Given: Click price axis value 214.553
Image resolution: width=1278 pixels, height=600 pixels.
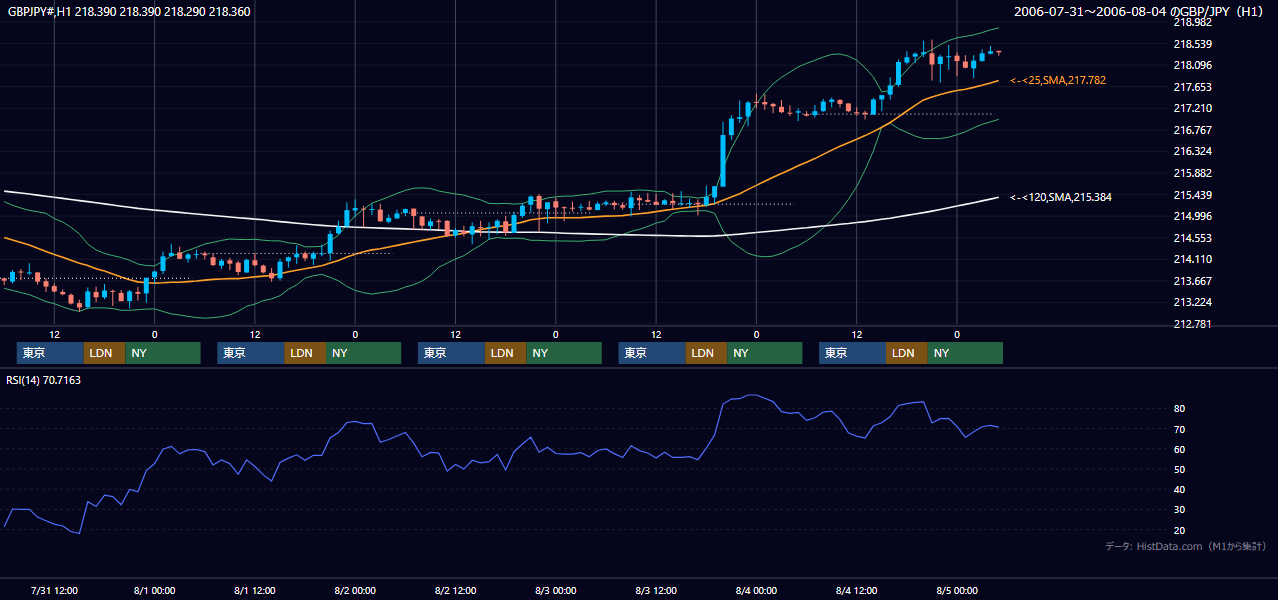Looking at the screenshot, I should click(x=1191, y=238).
